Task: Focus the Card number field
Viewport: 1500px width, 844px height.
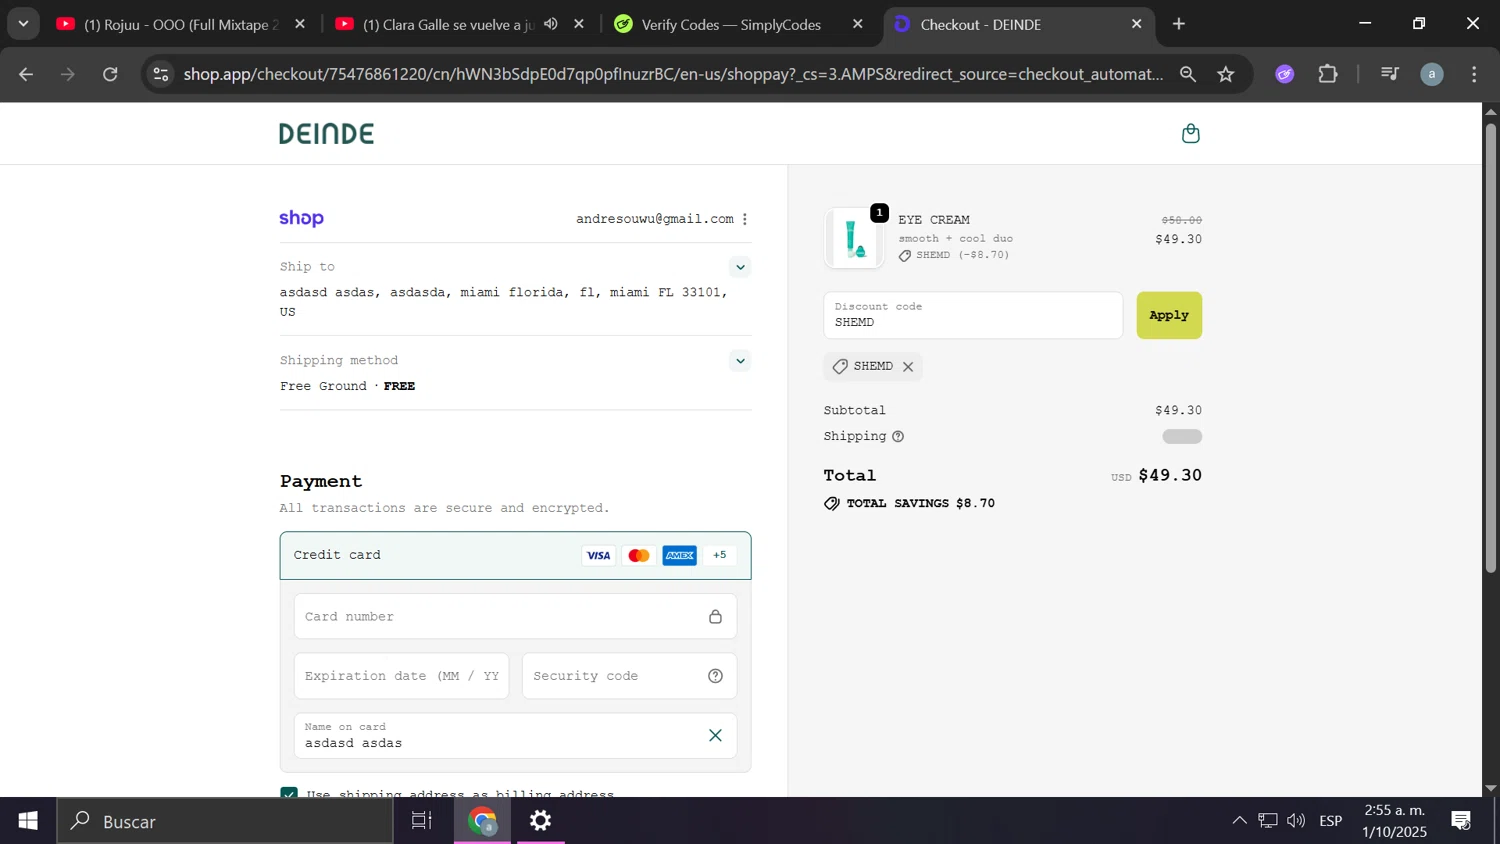Action: [x=515, y=617]
